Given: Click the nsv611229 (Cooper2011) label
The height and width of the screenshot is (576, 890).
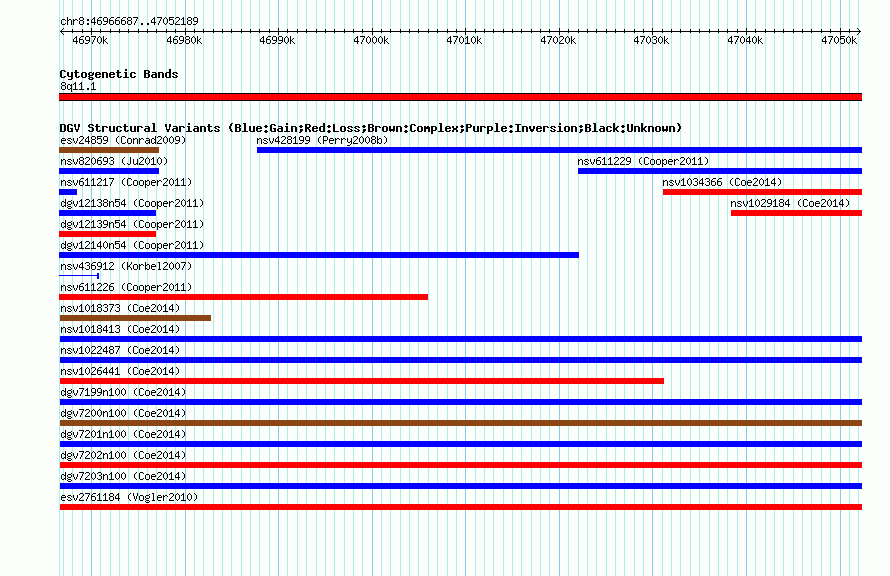Looking at the screenshot, I should (x=643, y=161).
